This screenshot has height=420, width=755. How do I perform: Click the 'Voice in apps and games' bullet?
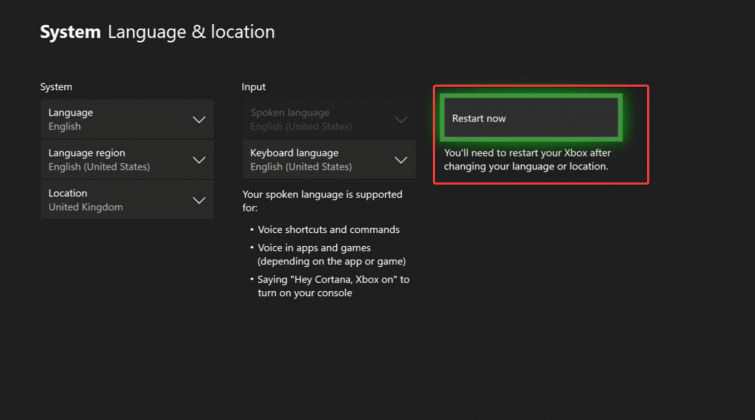330,254
